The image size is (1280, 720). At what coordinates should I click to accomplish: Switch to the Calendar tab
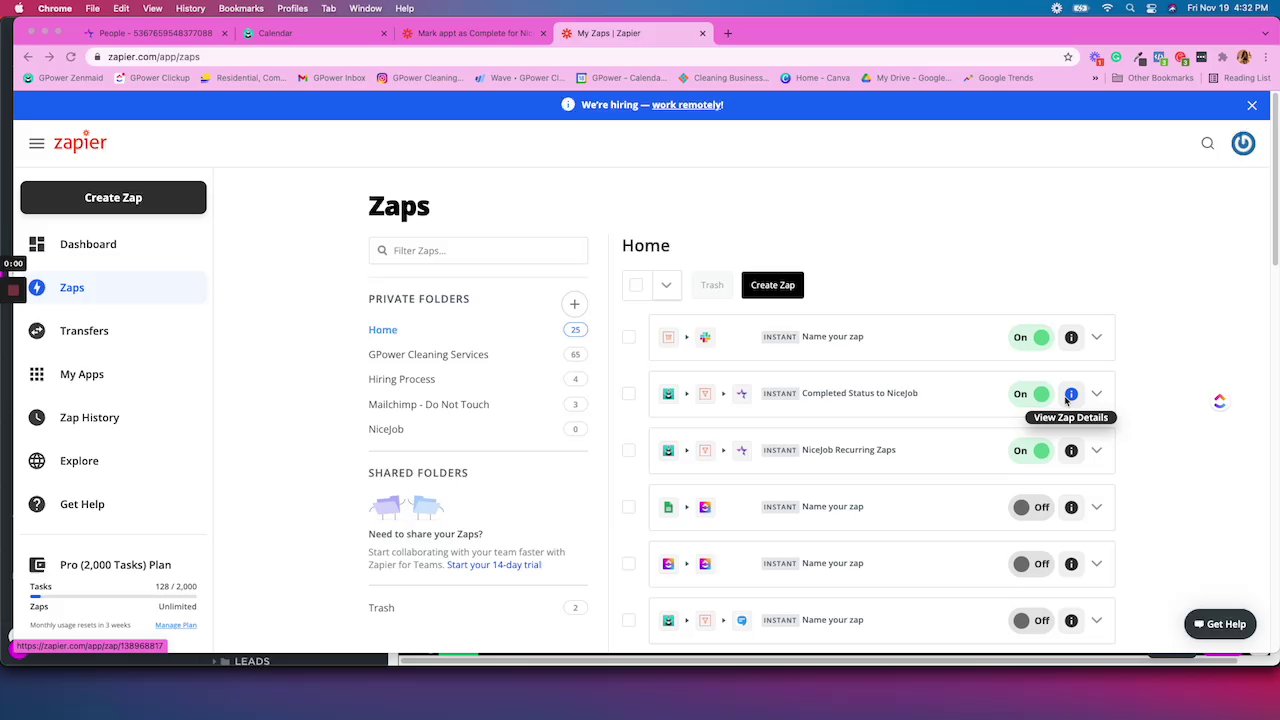pyautogui.click(x=315, y=33)
